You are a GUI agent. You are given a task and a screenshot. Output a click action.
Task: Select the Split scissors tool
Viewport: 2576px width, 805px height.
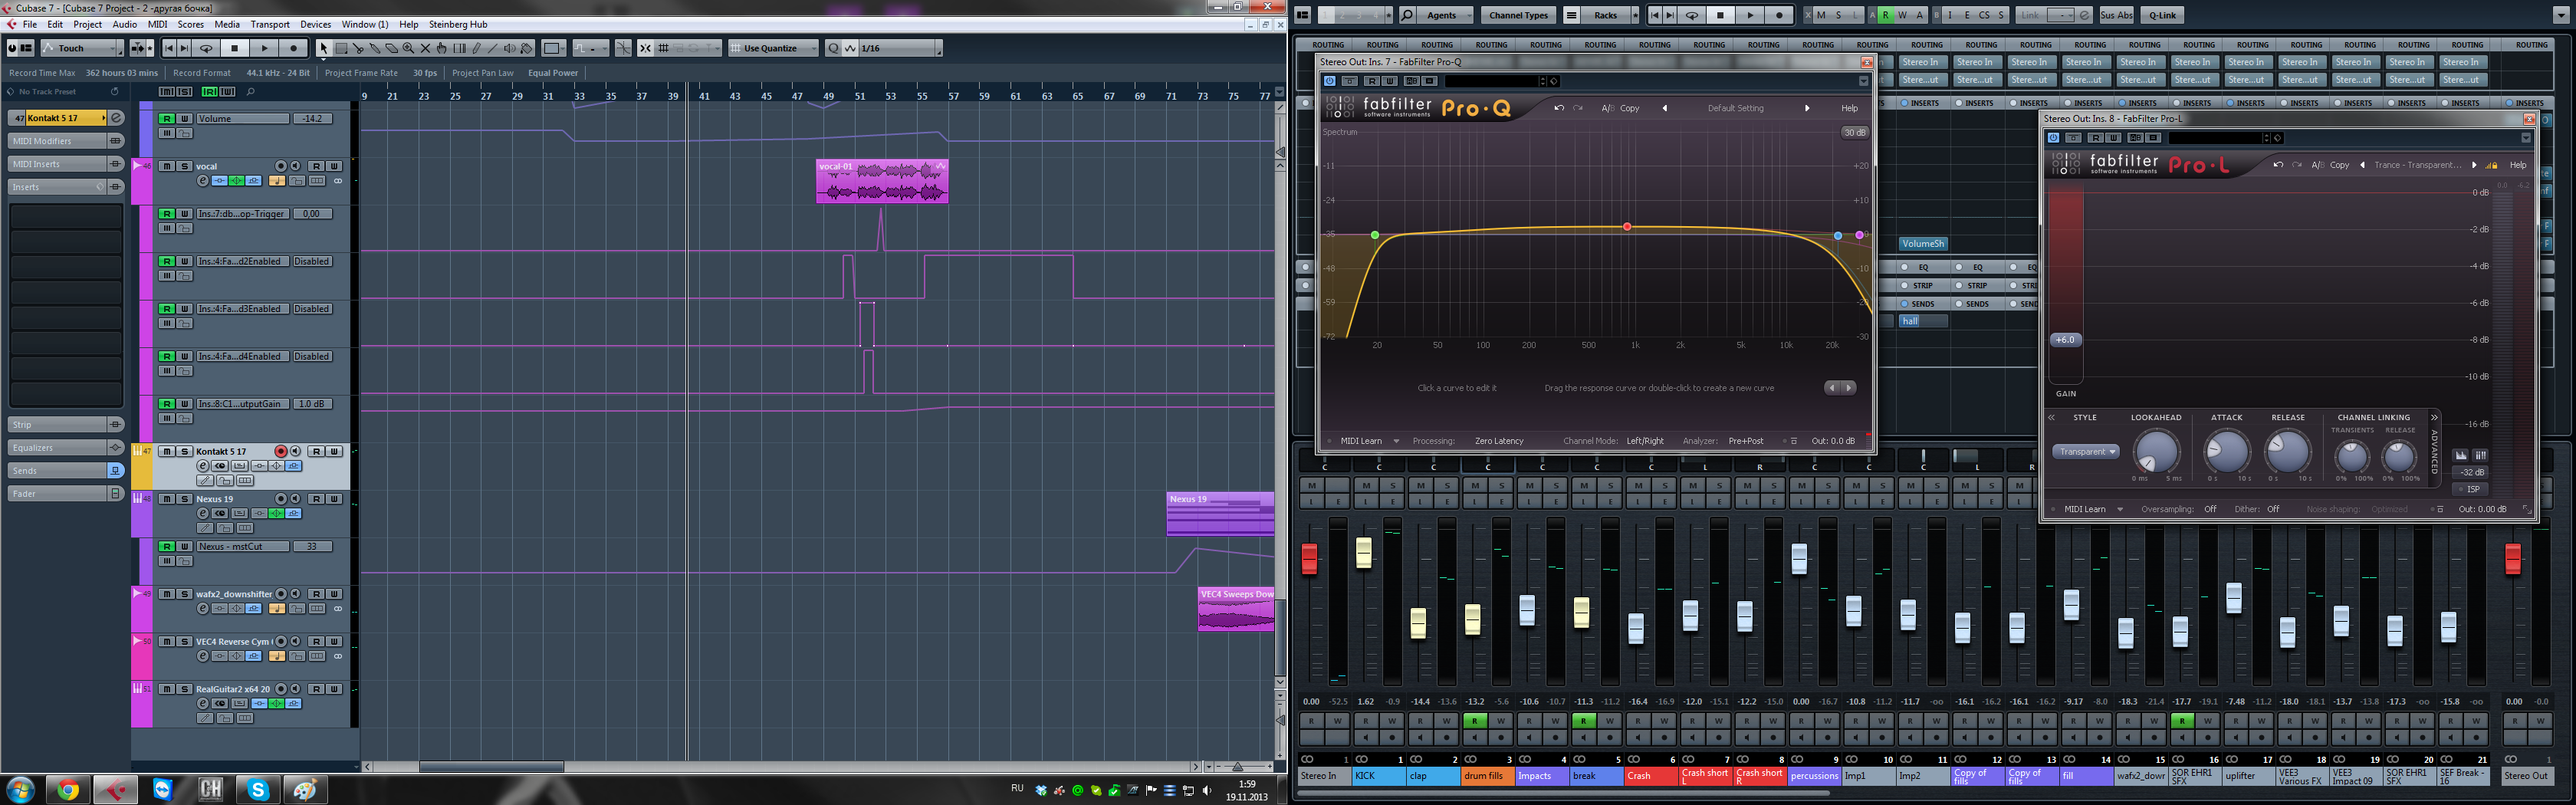358,48
